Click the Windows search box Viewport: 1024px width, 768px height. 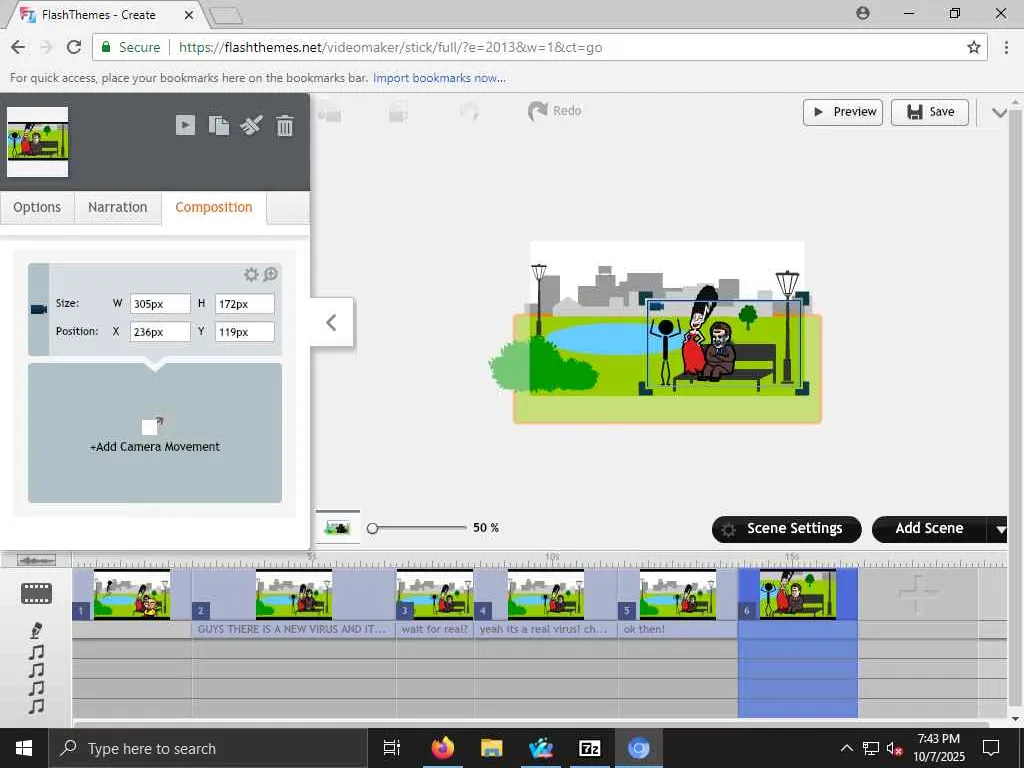208,748
